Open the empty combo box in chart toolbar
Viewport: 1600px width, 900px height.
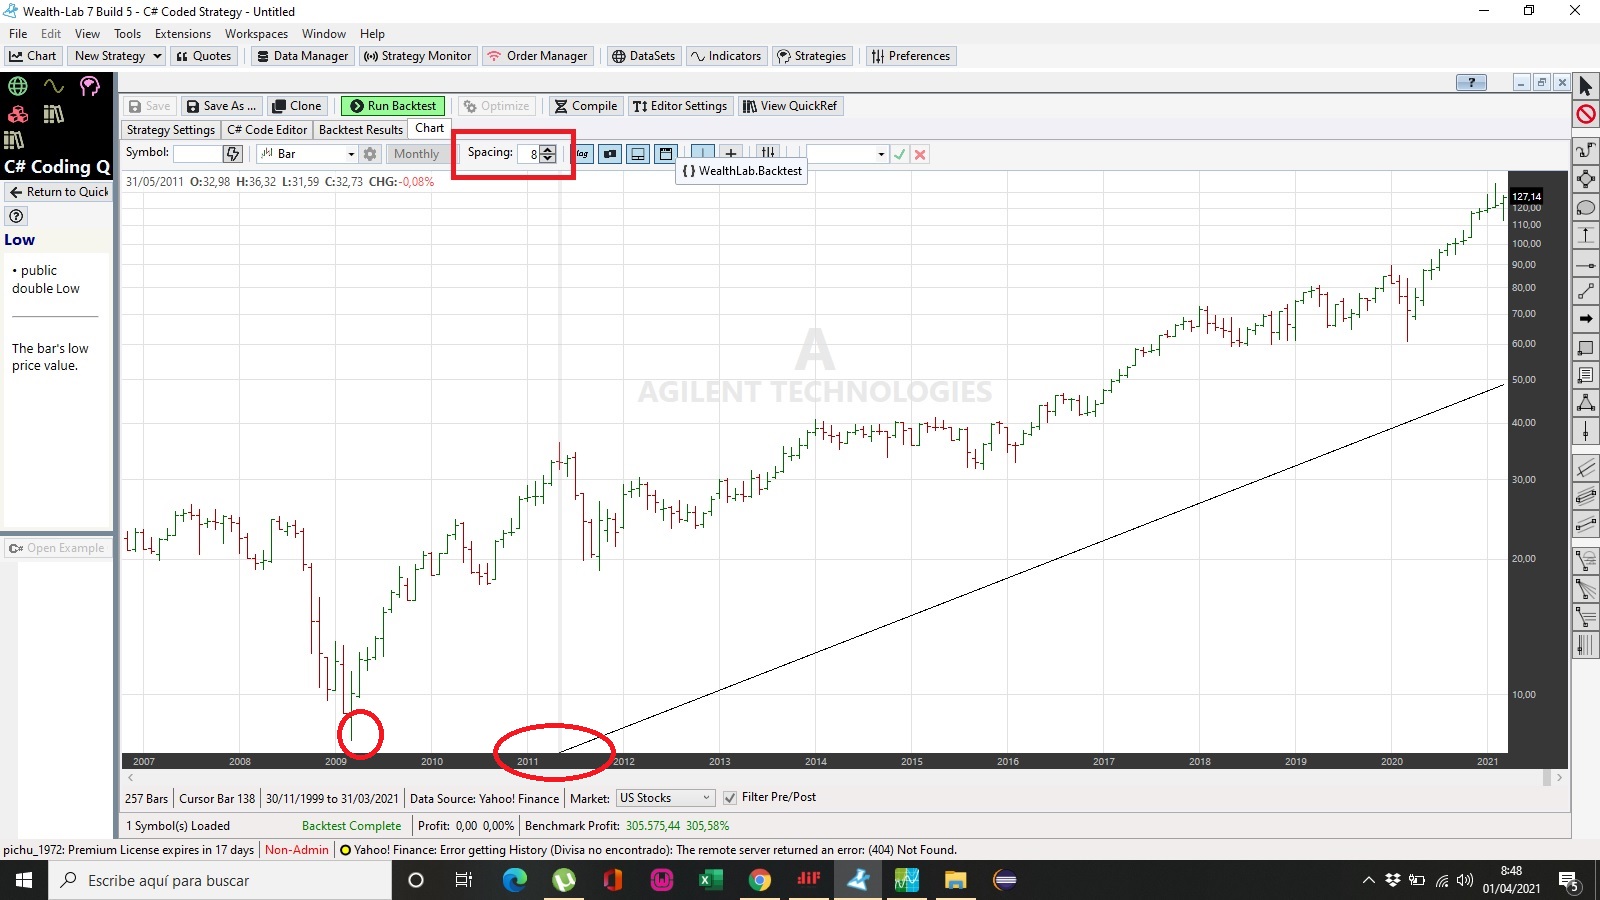pos(847,154)
